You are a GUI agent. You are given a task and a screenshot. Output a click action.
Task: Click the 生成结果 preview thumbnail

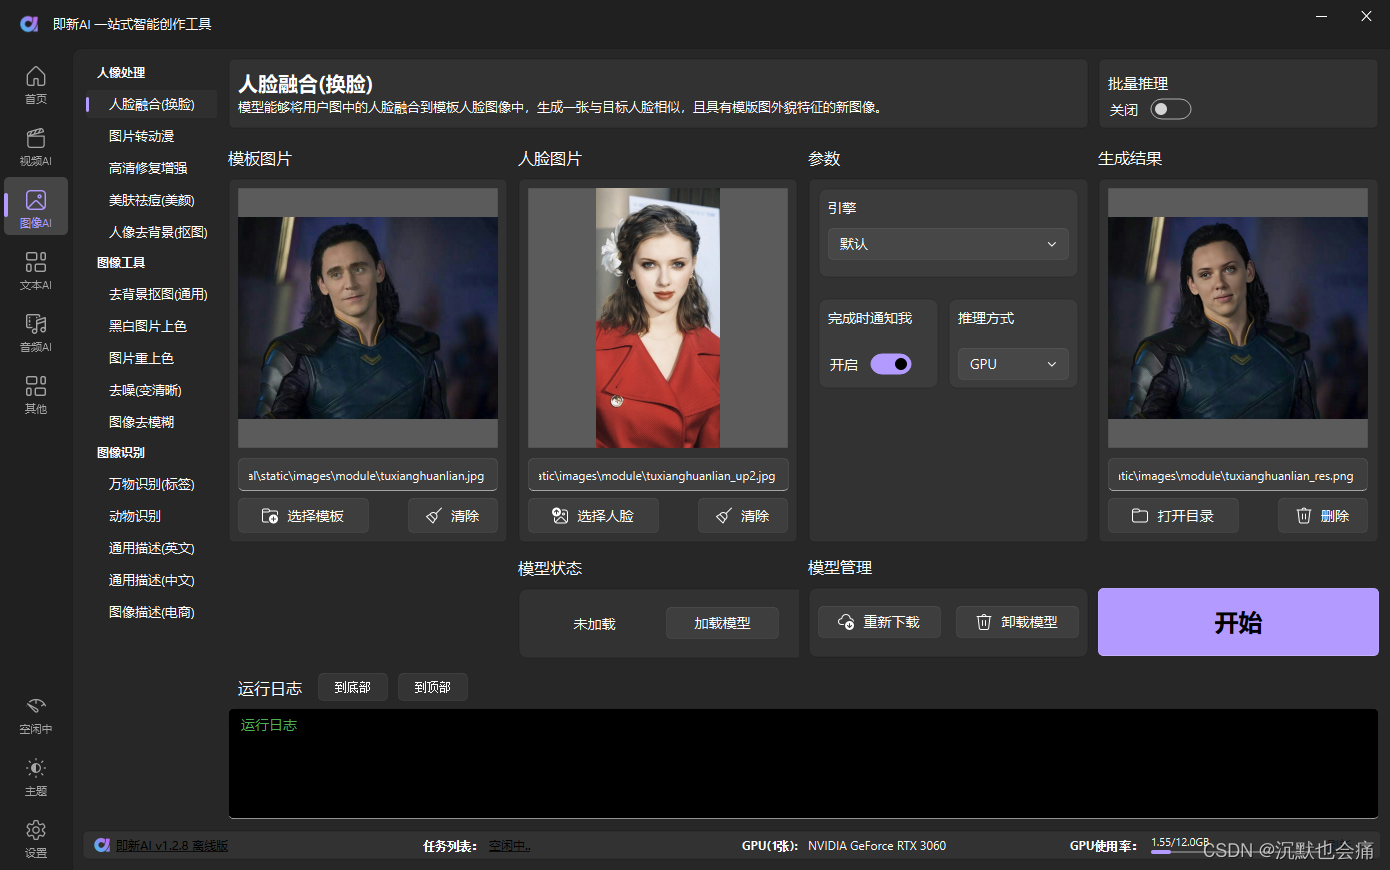pyautogui.click(x=1238, y=318)
